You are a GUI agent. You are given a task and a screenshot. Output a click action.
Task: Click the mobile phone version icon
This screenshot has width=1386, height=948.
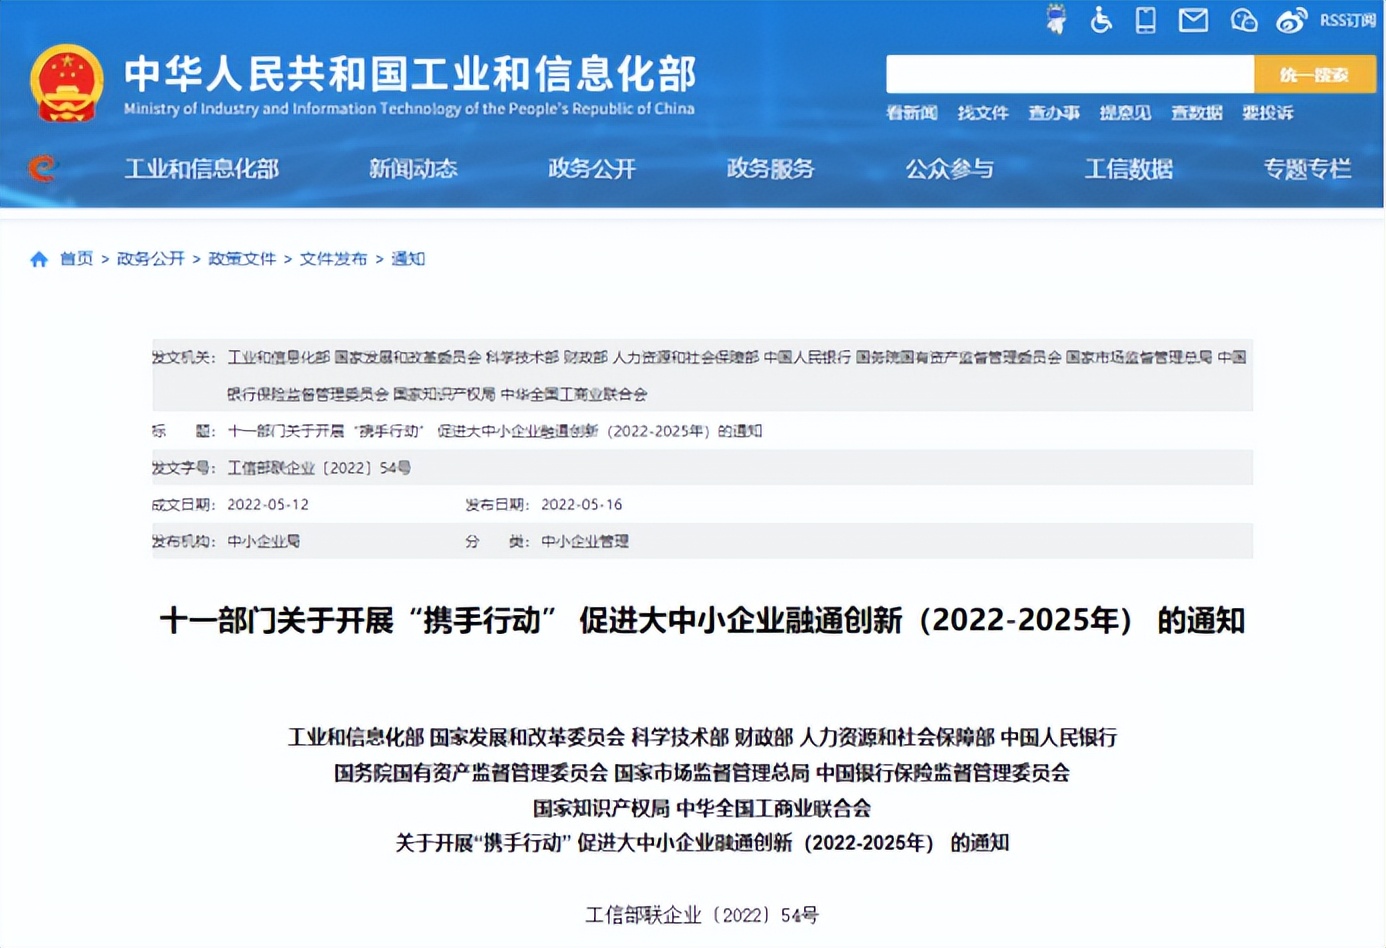pyautogui.click(x=1146, y=19)
